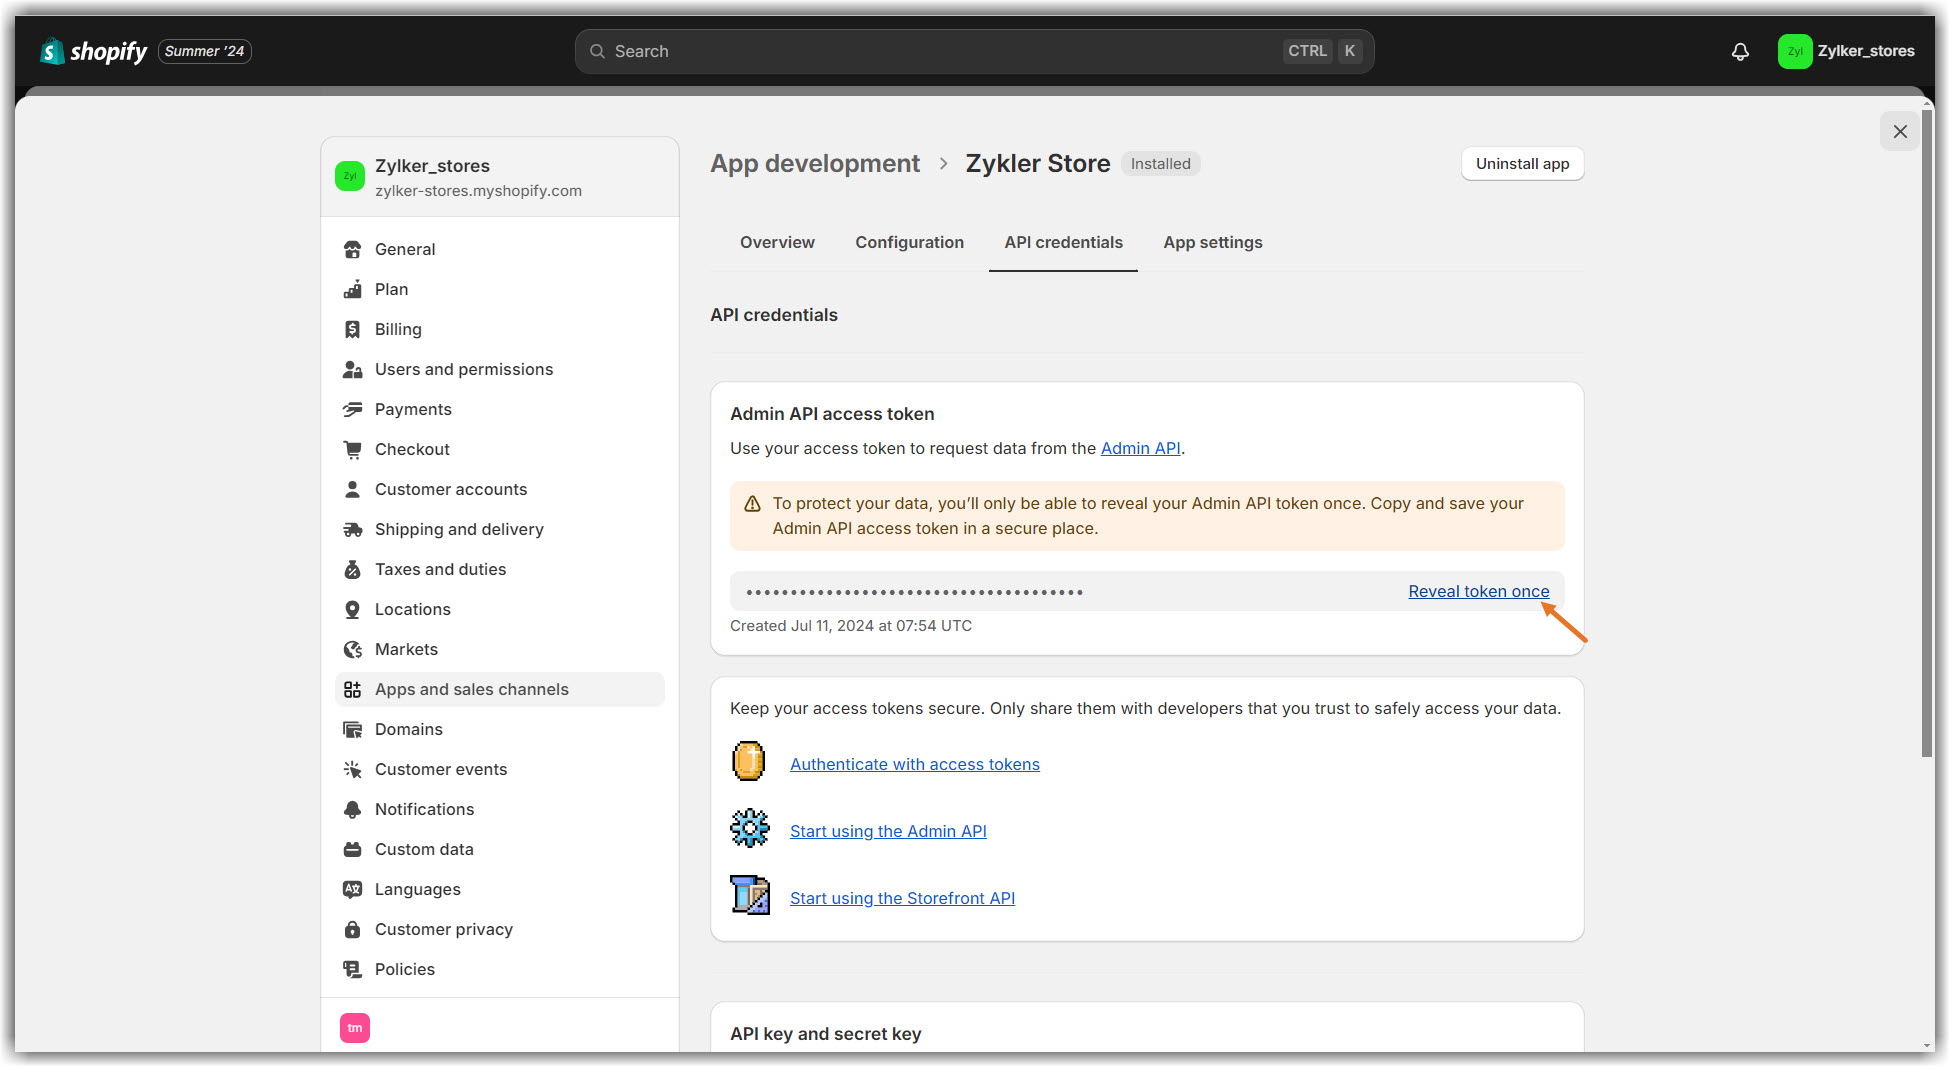Open the App settings tab

coord(1212,242)
